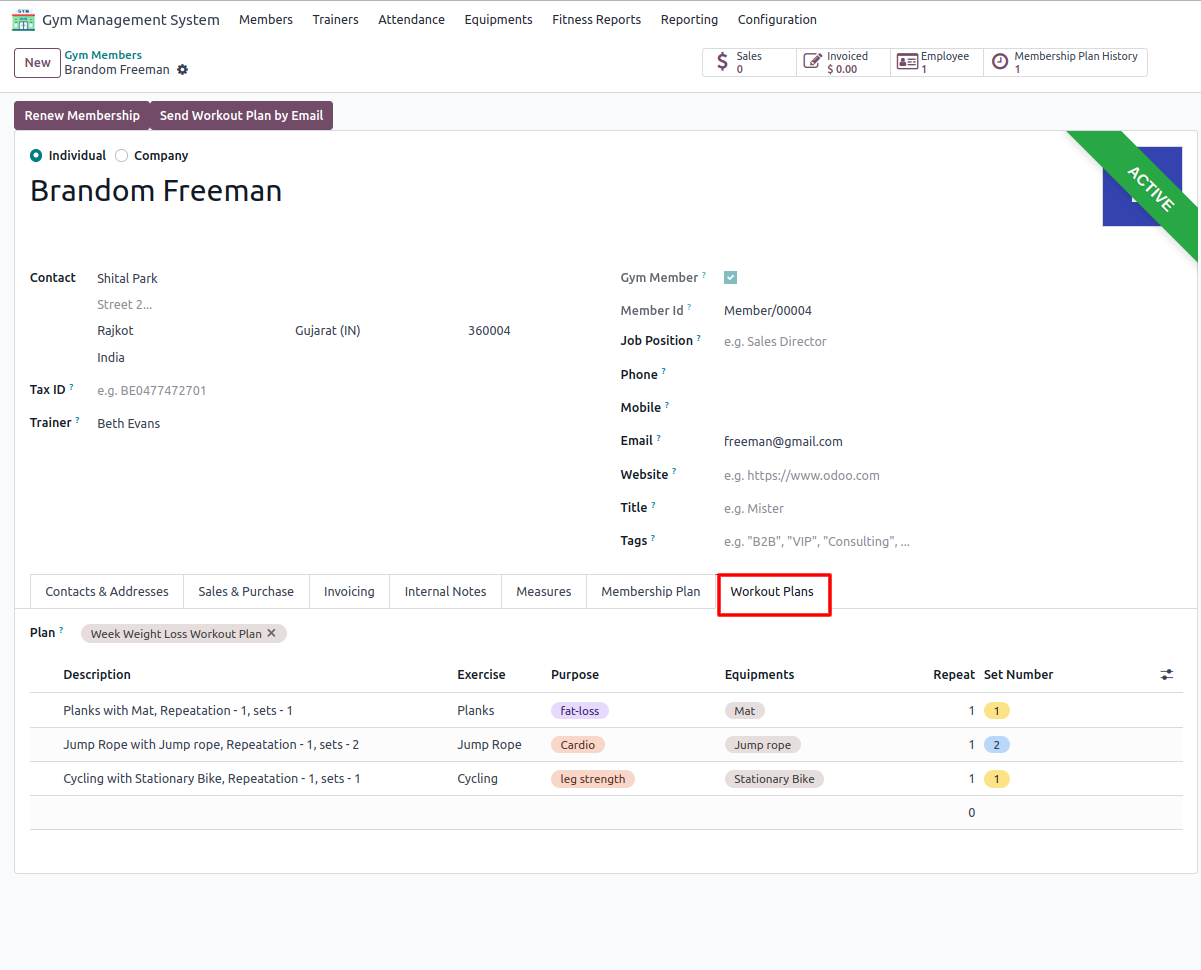This screenshot has height=970, width=1201.
Task: Switch to the Membership Plan tab
Action: point(651,591)
